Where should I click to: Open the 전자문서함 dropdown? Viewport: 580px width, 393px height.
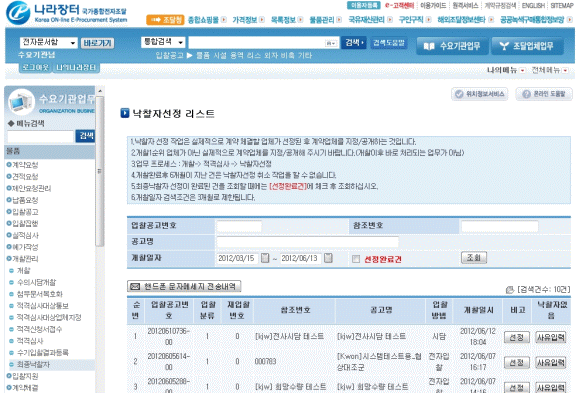[48, 43]
